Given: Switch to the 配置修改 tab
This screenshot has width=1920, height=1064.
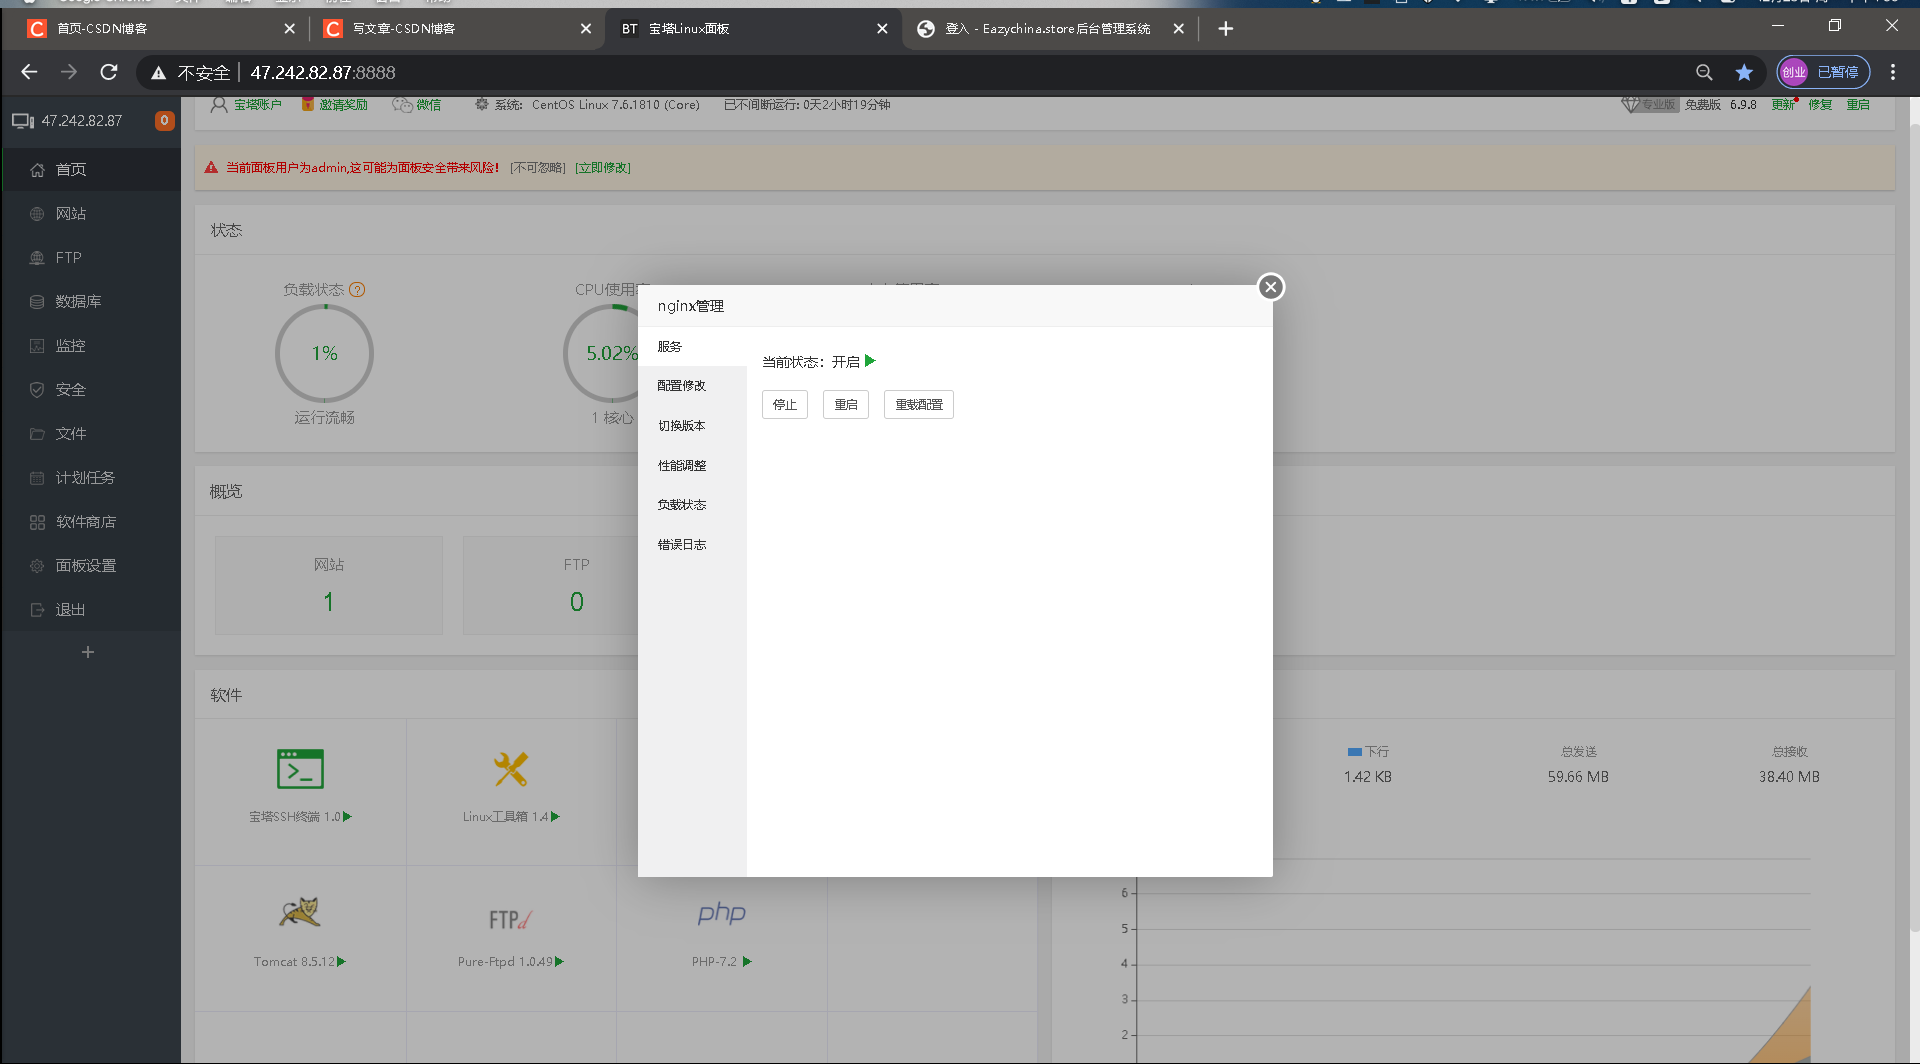Looking at the screenshot, I should [x=692, y=386].
